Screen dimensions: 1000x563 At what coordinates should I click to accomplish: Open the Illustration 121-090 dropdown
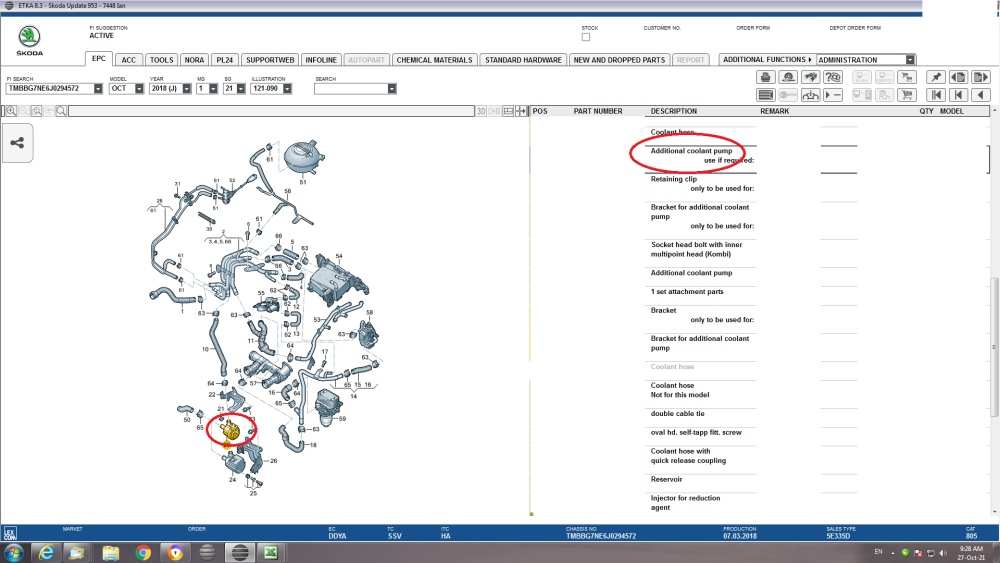pyautogui.click(x=287, y=89)
